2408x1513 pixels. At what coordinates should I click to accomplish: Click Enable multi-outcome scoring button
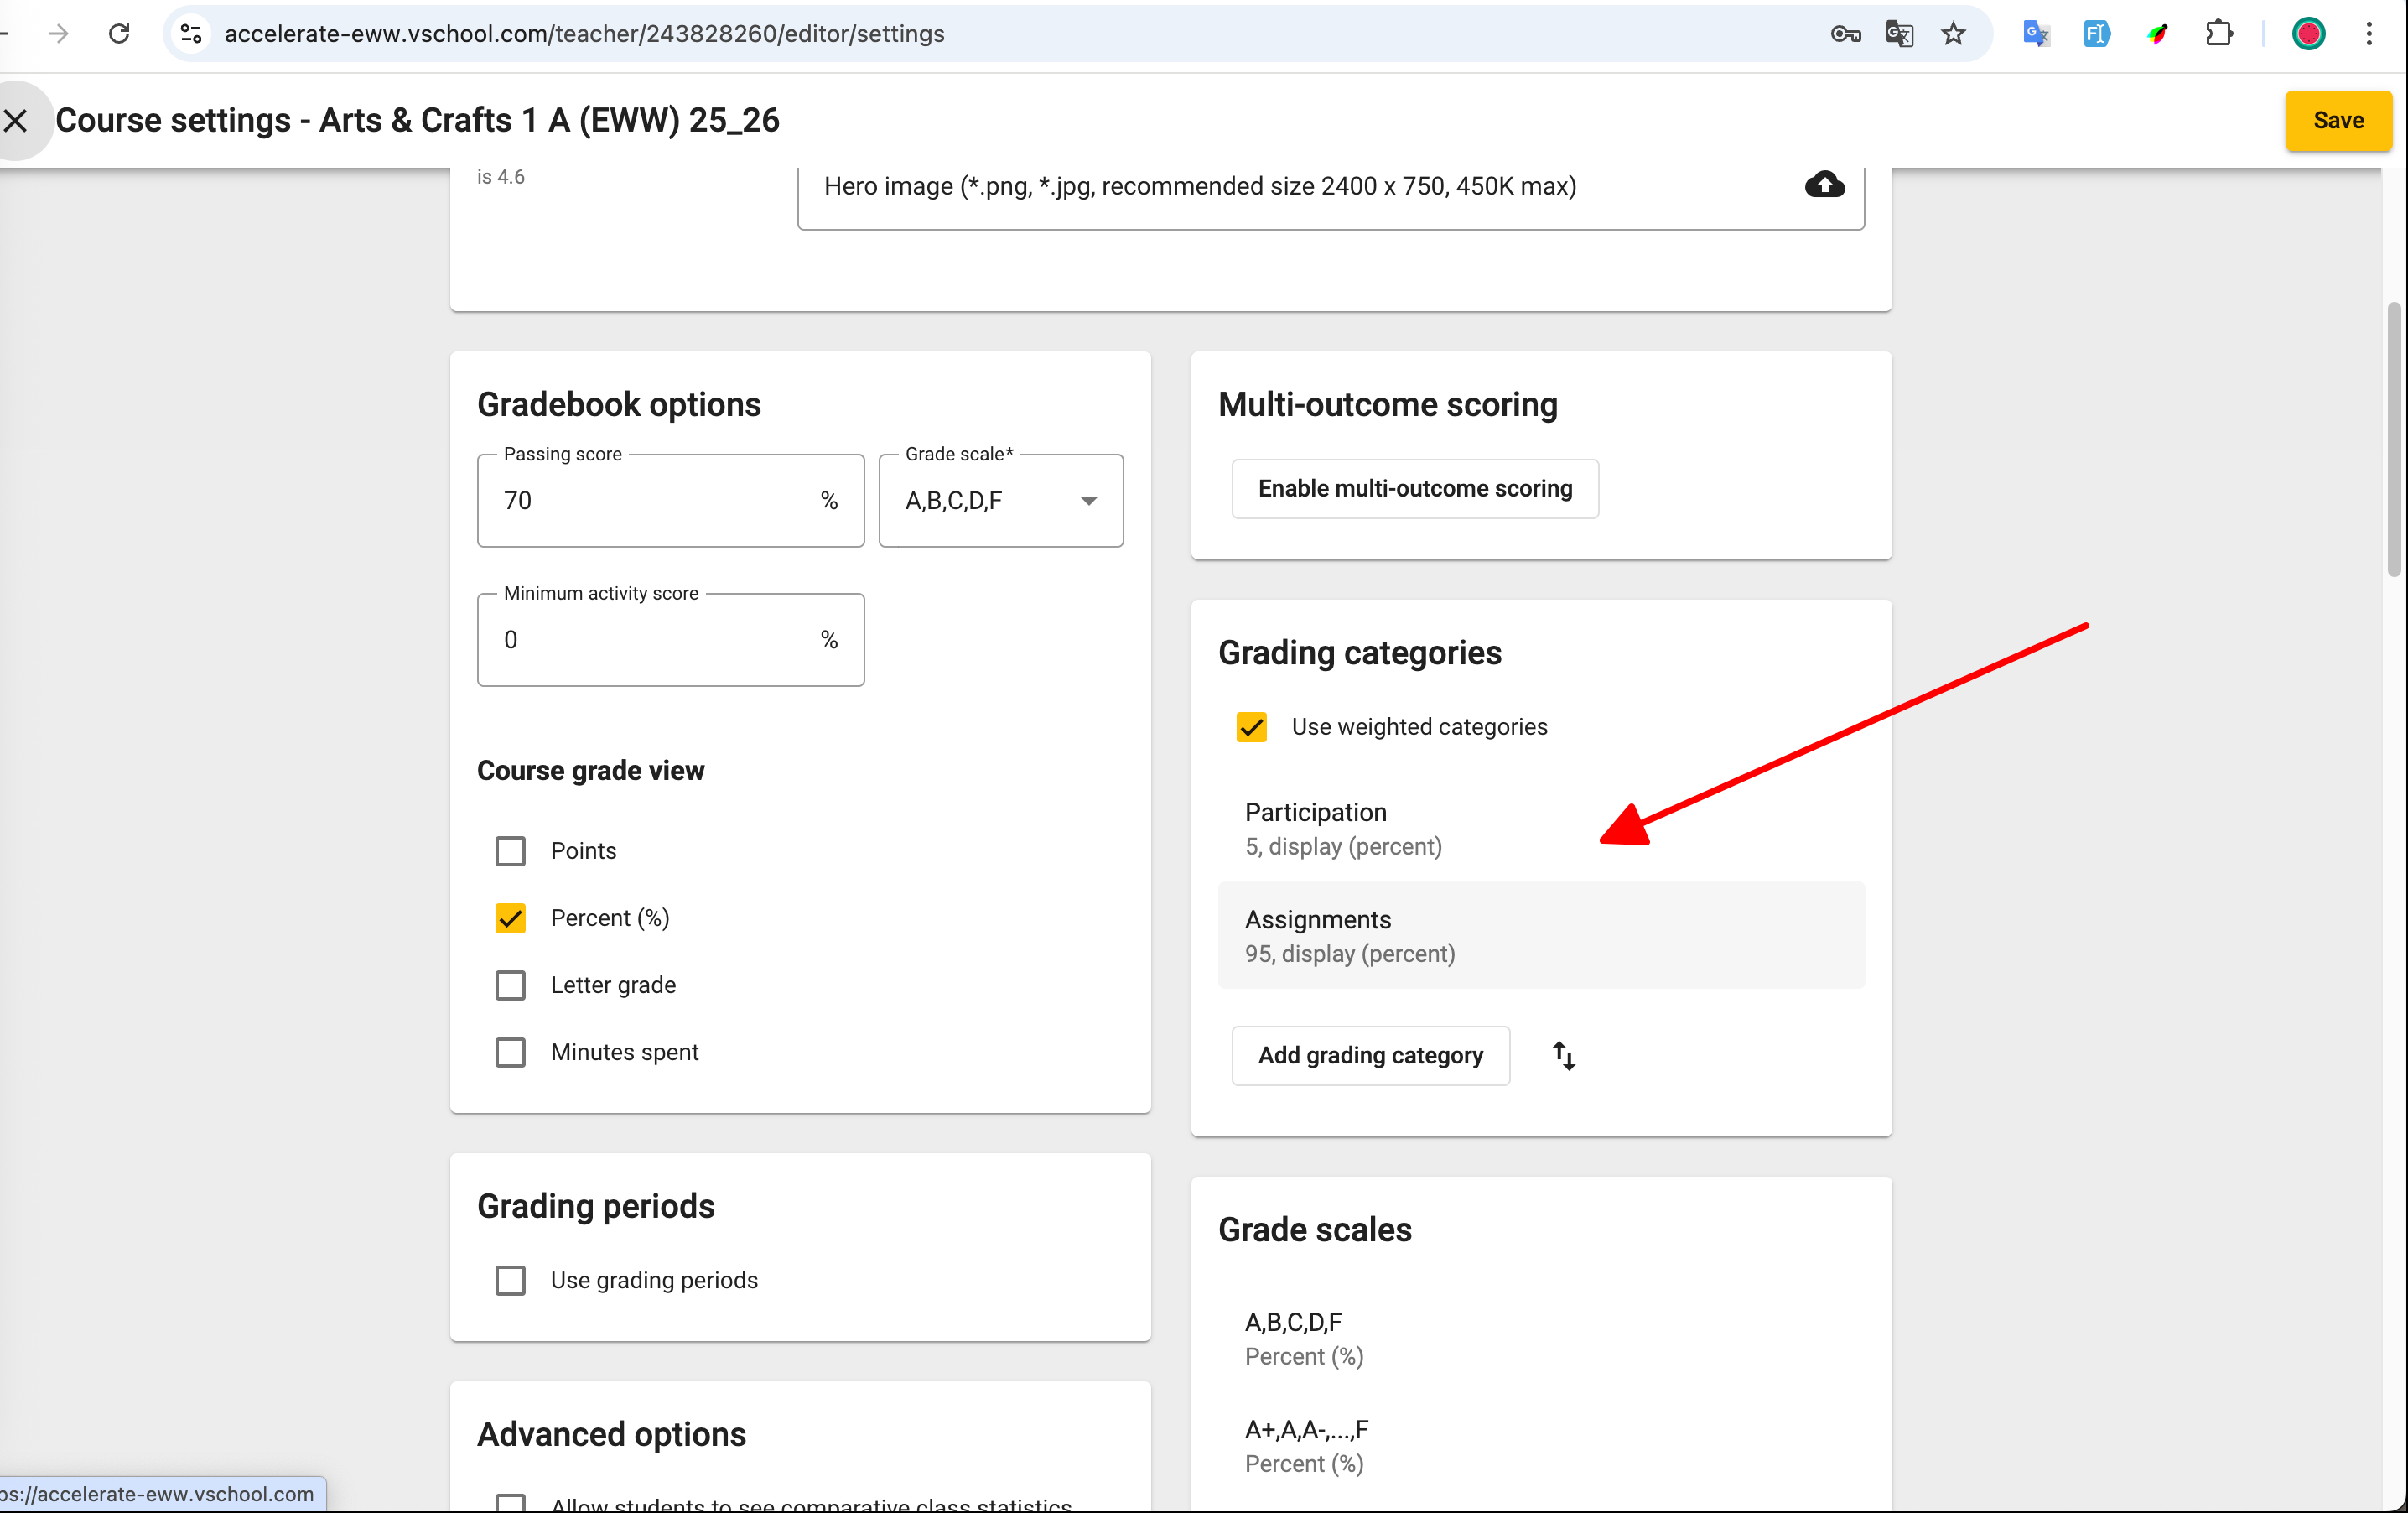coord(1414,489)
